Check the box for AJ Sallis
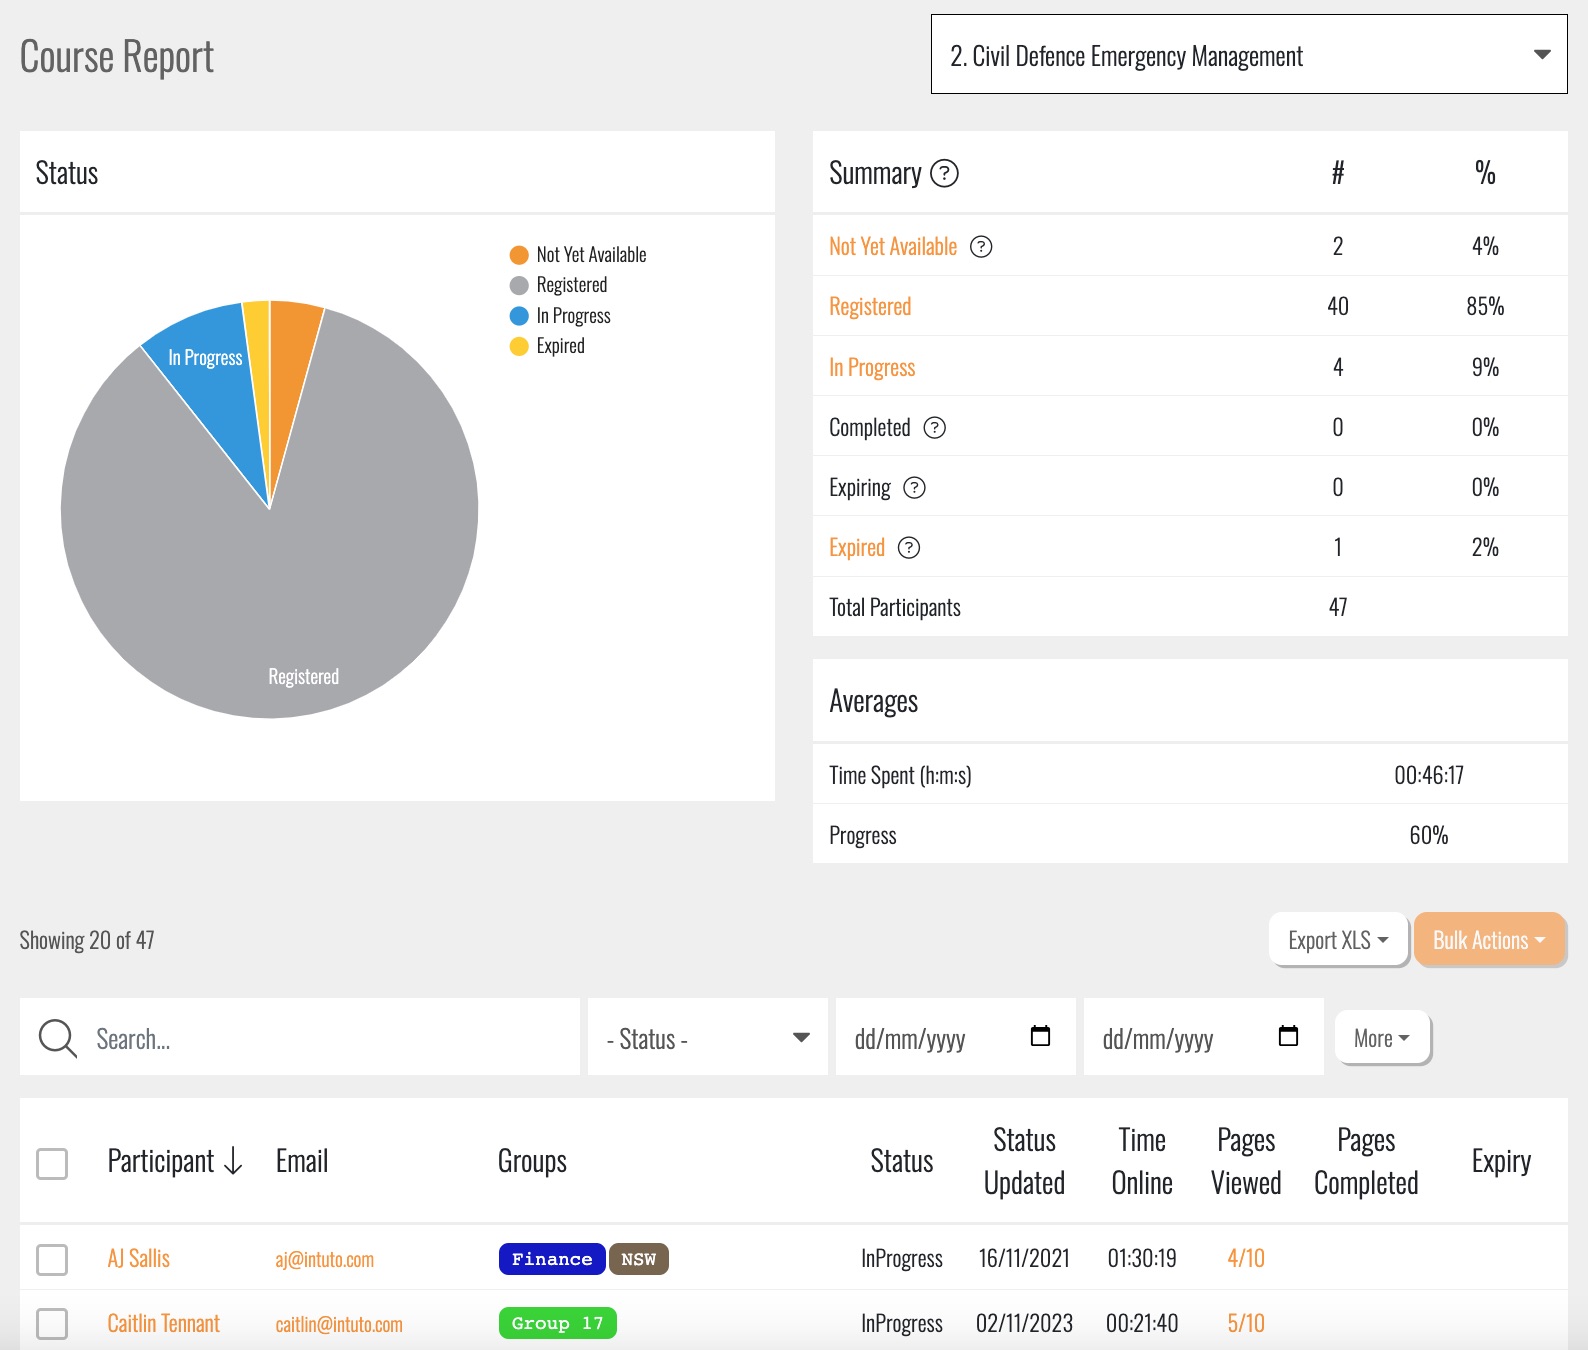 [52, 1259]
